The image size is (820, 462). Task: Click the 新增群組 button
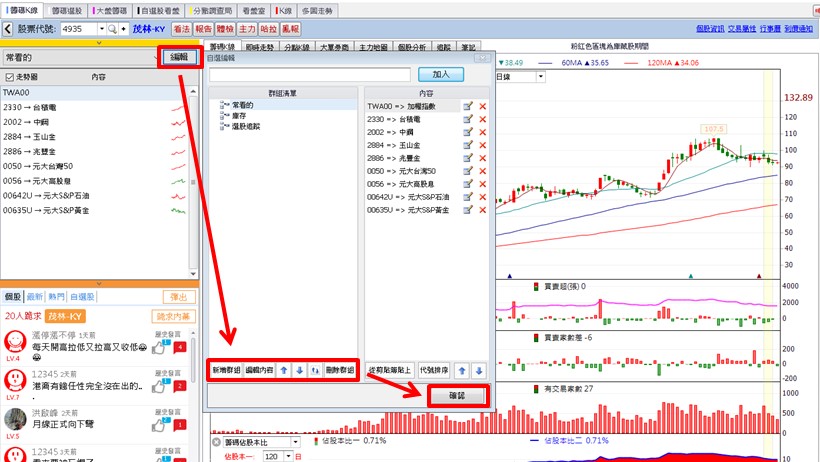pyautogui.click(x=226, y=369)
